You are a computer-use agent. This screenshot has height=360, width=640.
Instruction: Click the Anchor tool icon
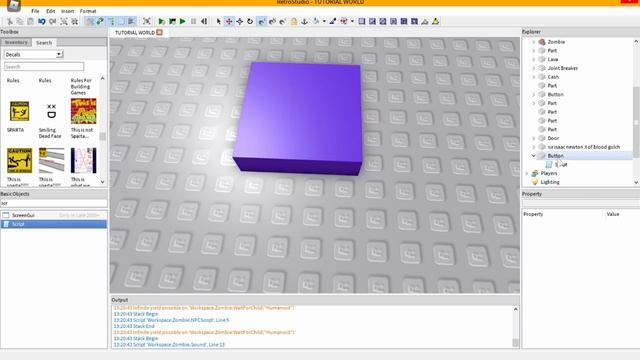304,21
